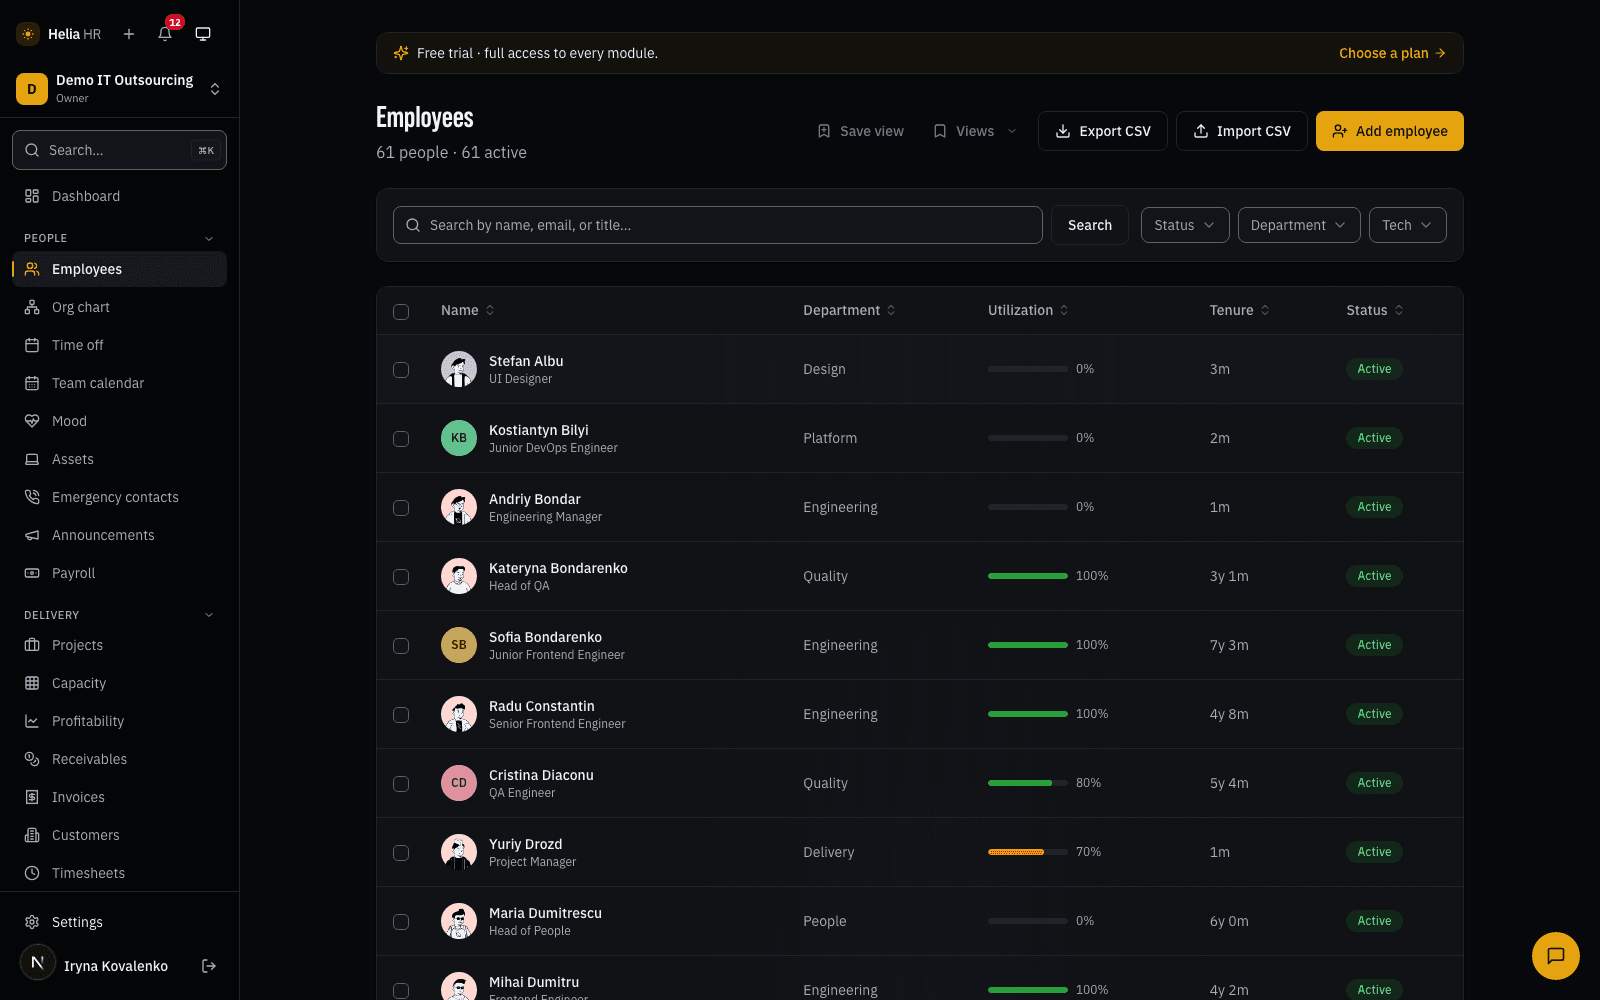1600x1000 pixels.
Task: Click Stefan Albu's avatar
Action: coord(459,369)
